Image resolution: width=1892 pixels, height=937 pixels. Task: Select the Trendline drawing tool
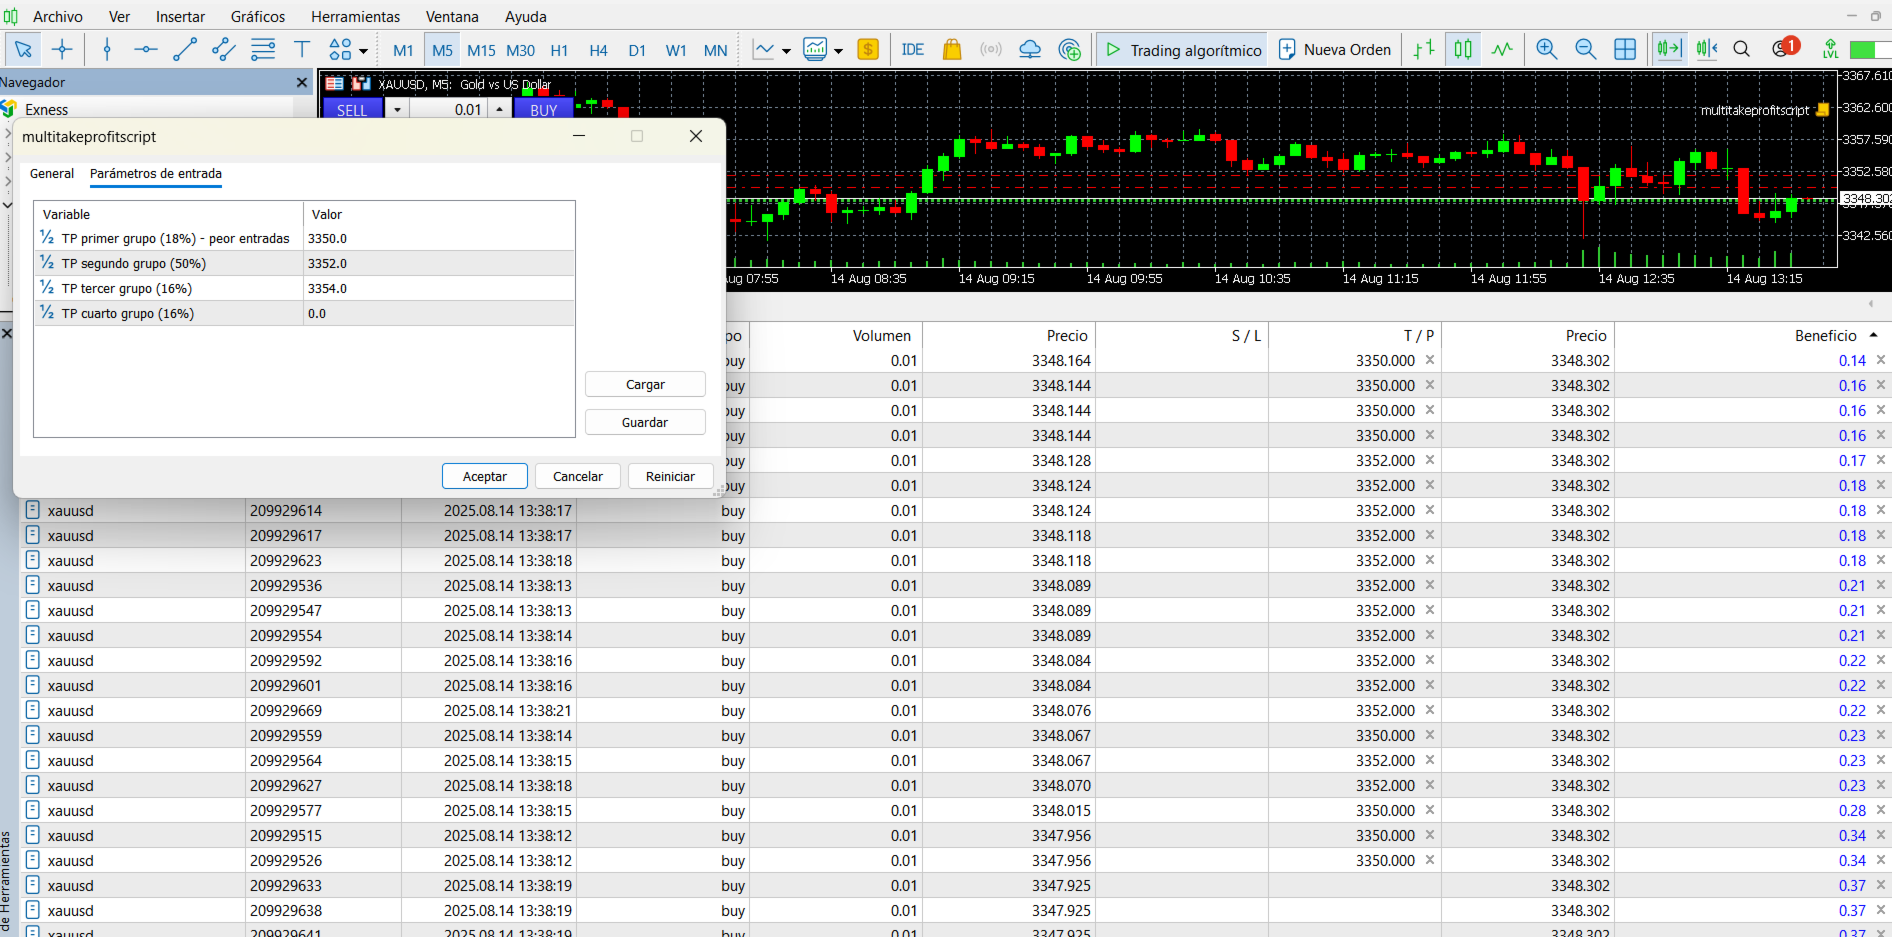pos(185,49)
